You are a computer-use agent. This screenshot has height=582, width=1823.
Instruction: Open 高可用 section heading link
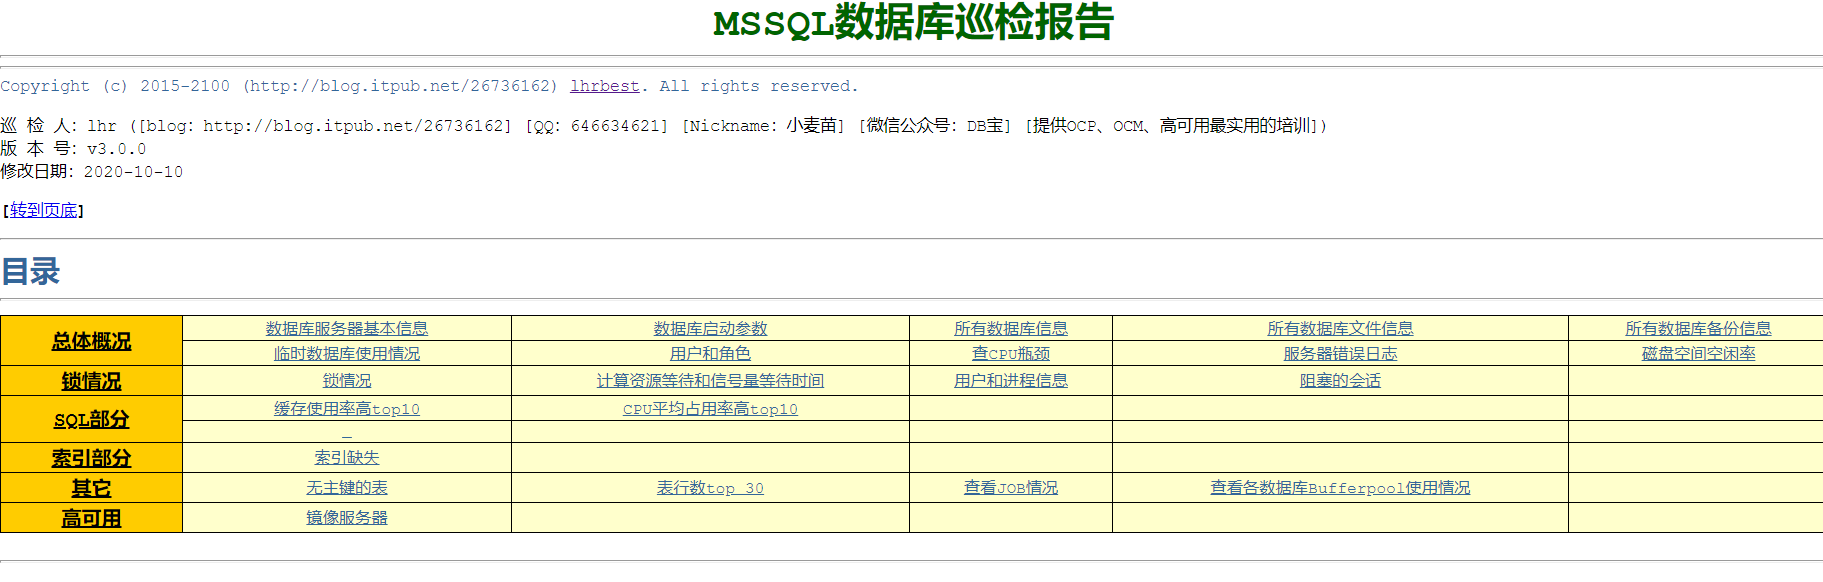click(x=91, y=518)
